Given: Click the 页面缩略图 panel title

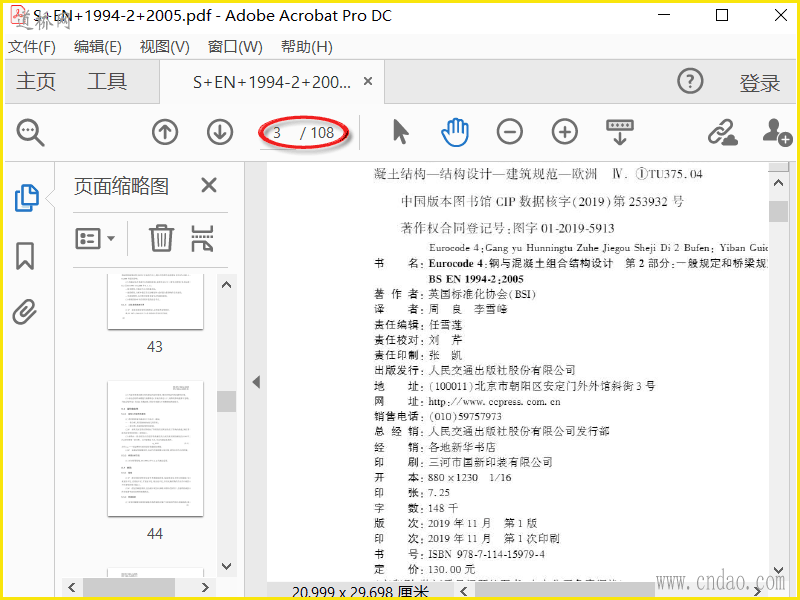Looking at the screenshot, I should point(121,186).
